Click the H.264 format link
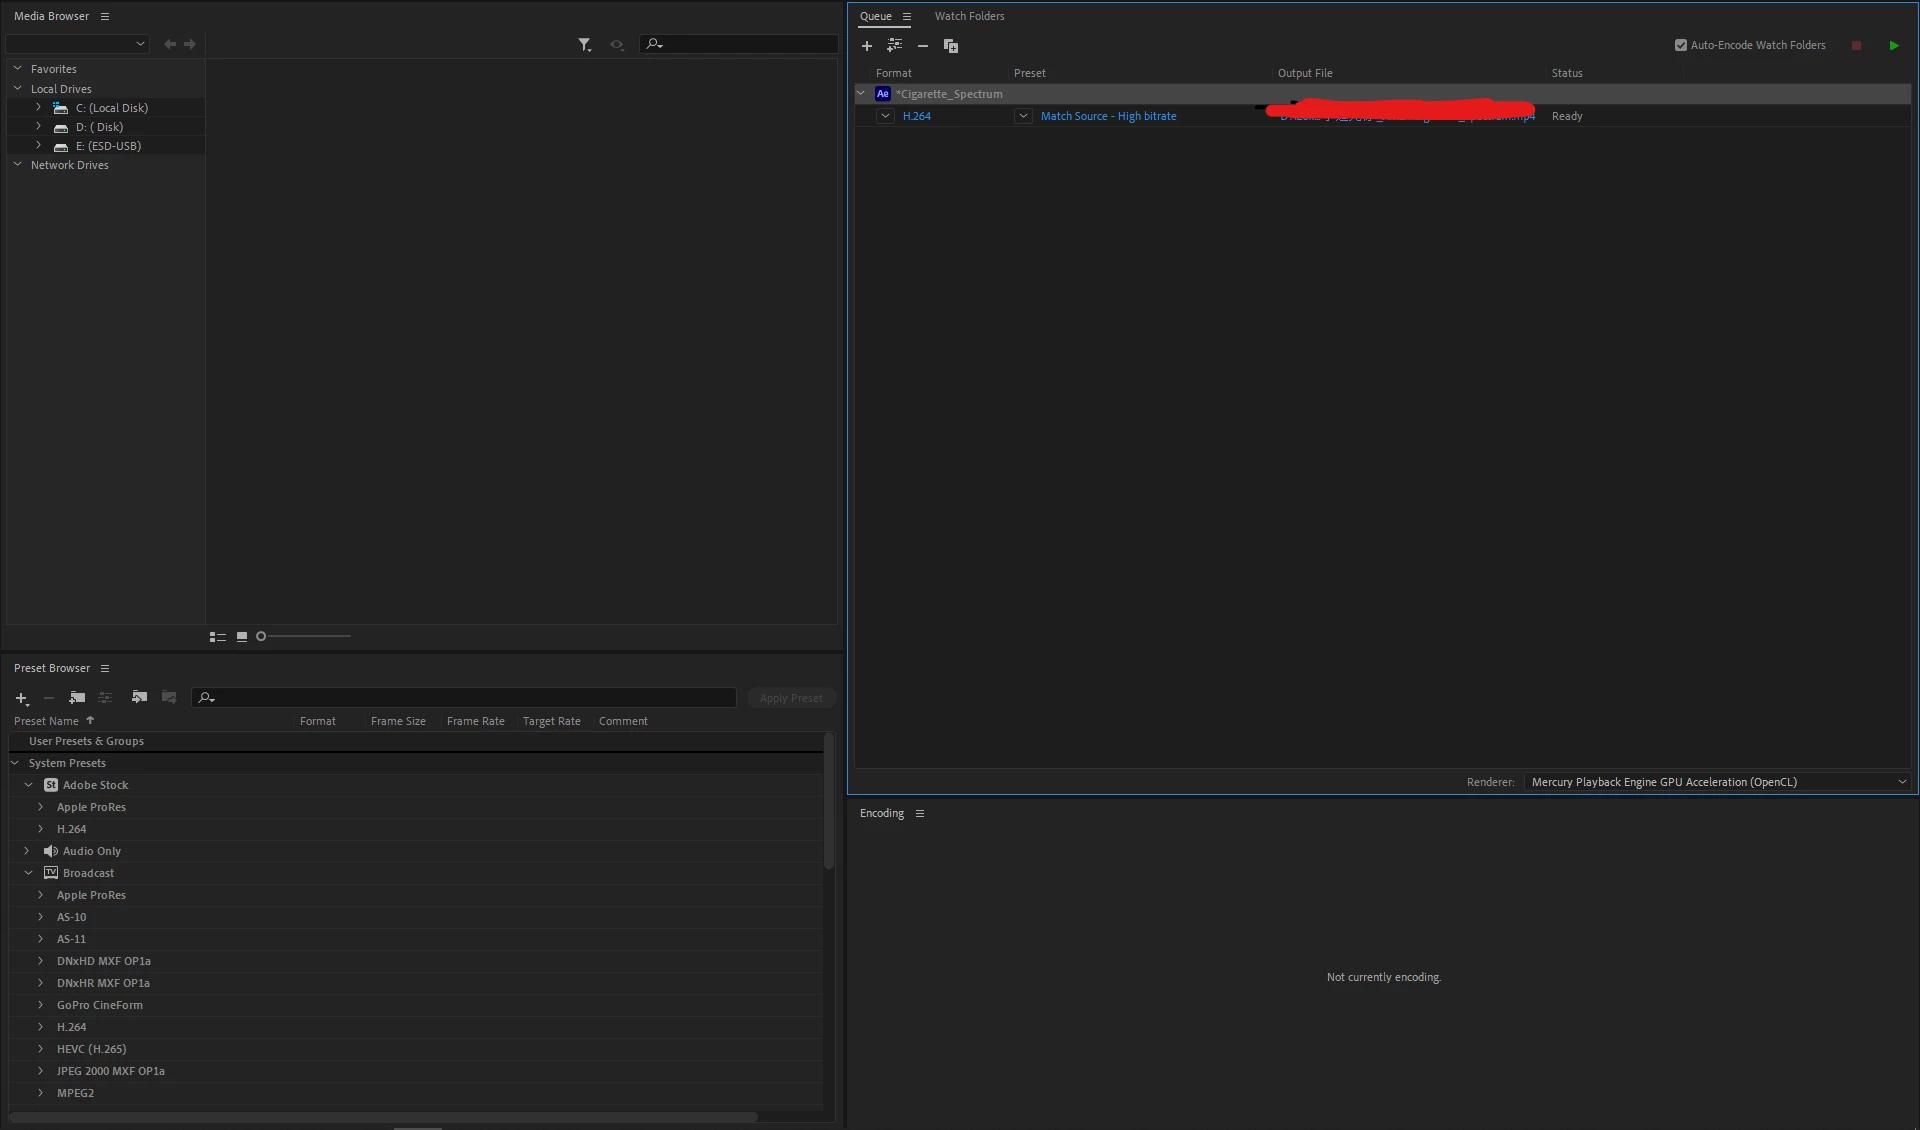Image resolution: width=1920 pixels, height=1130 pixels. pyautogui.click(x=916, y=116)
